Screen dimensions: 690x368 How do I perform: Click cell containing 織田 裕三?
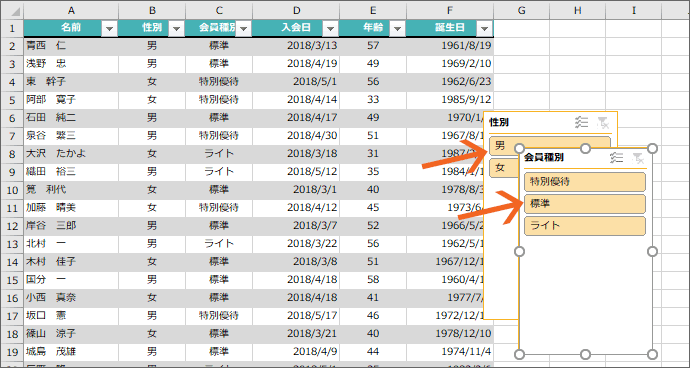[x=71, y=172]
